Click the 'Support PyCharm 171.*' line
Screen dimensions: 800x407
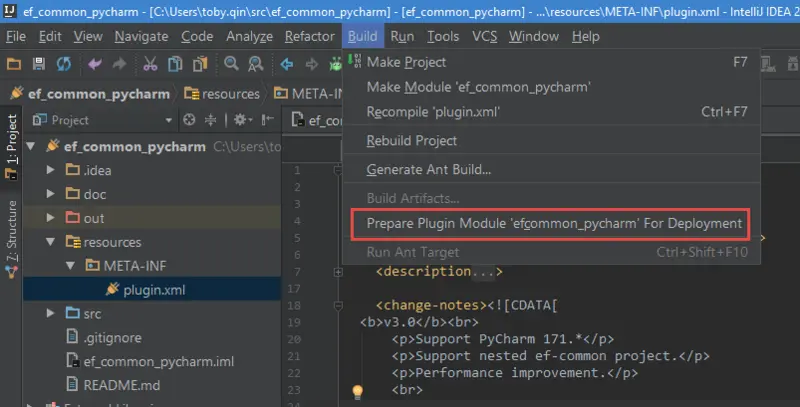point(503,339)
